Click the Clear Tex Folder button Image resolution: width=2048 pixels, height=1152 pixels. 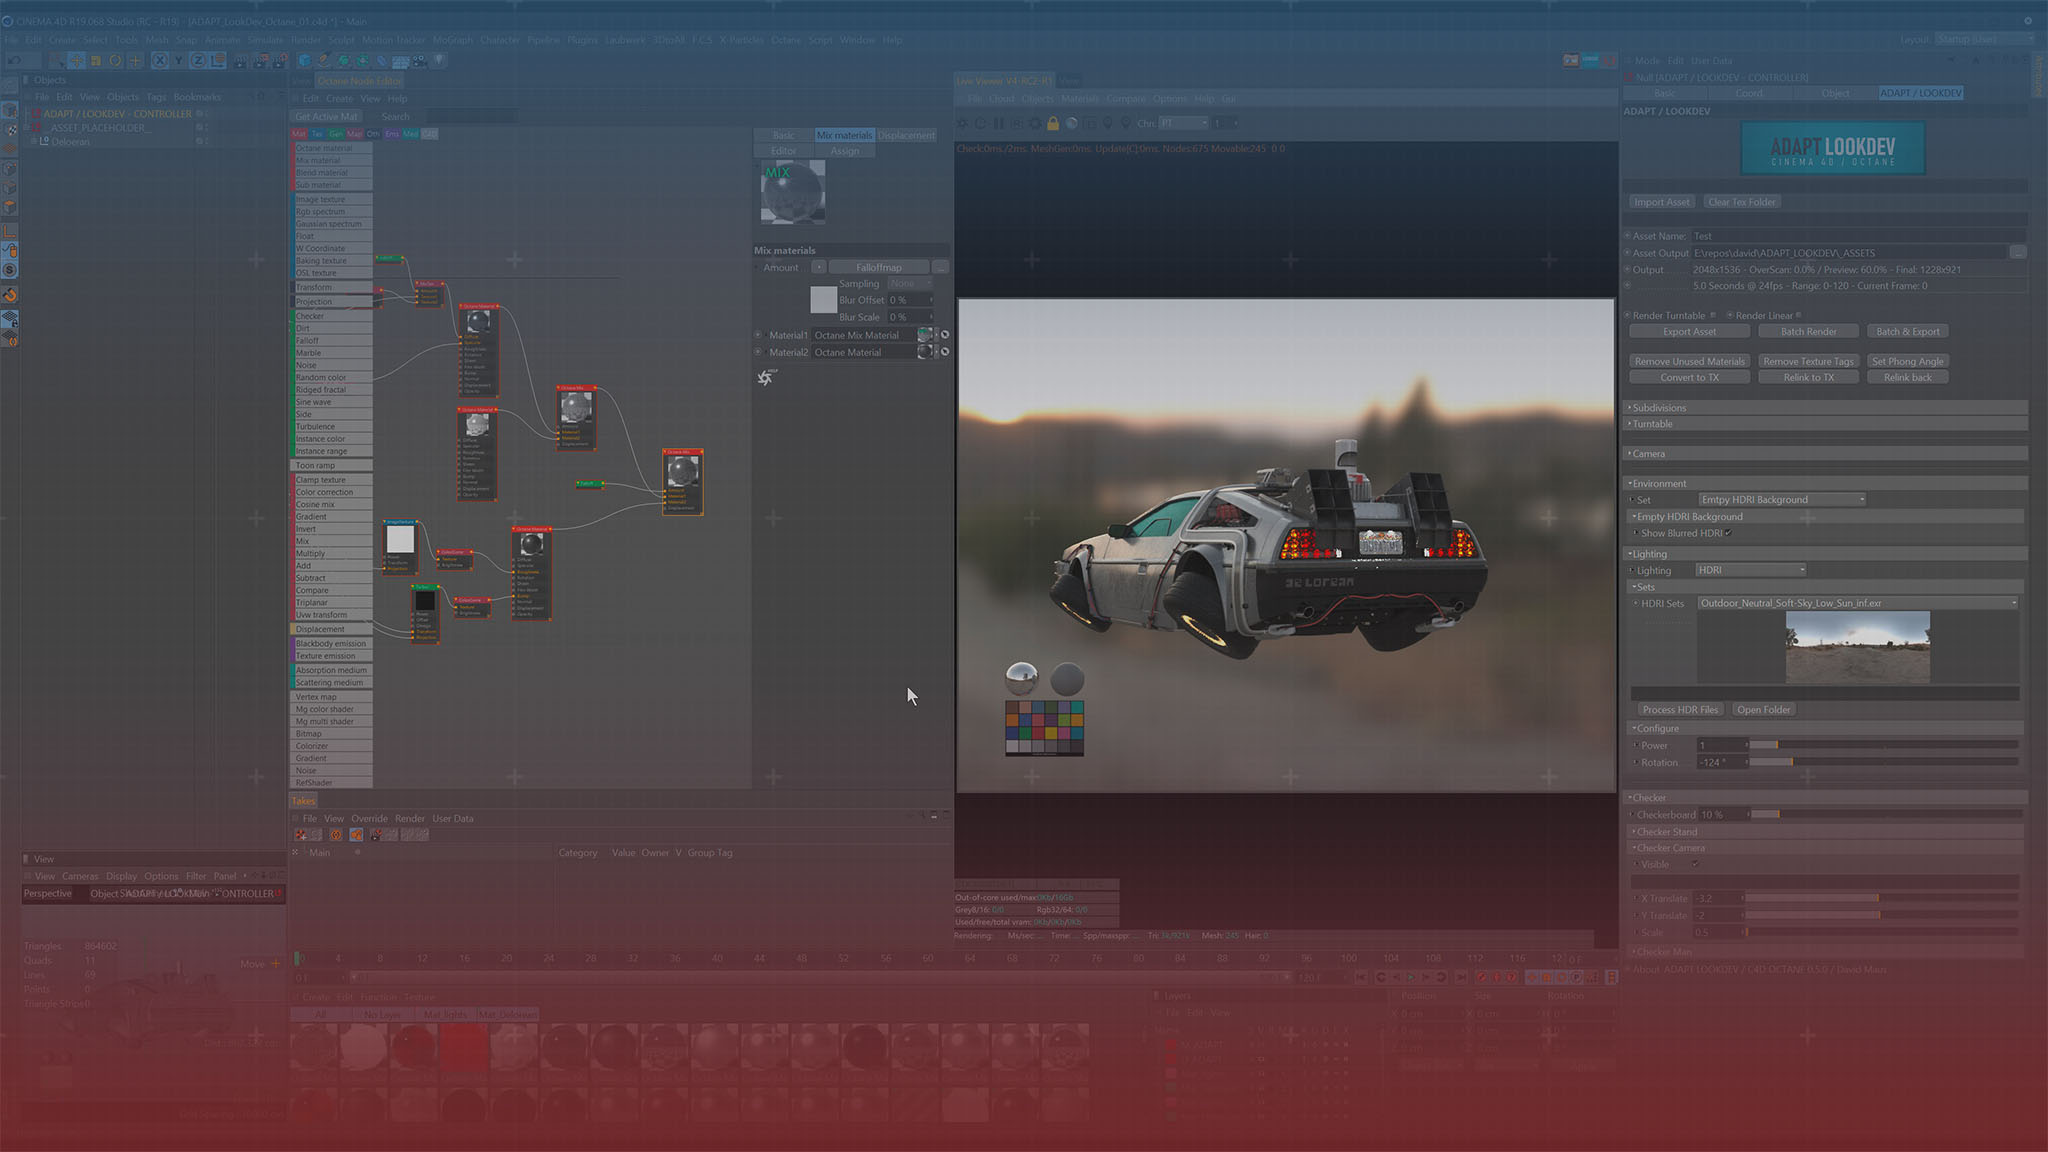click(1742, 202)
